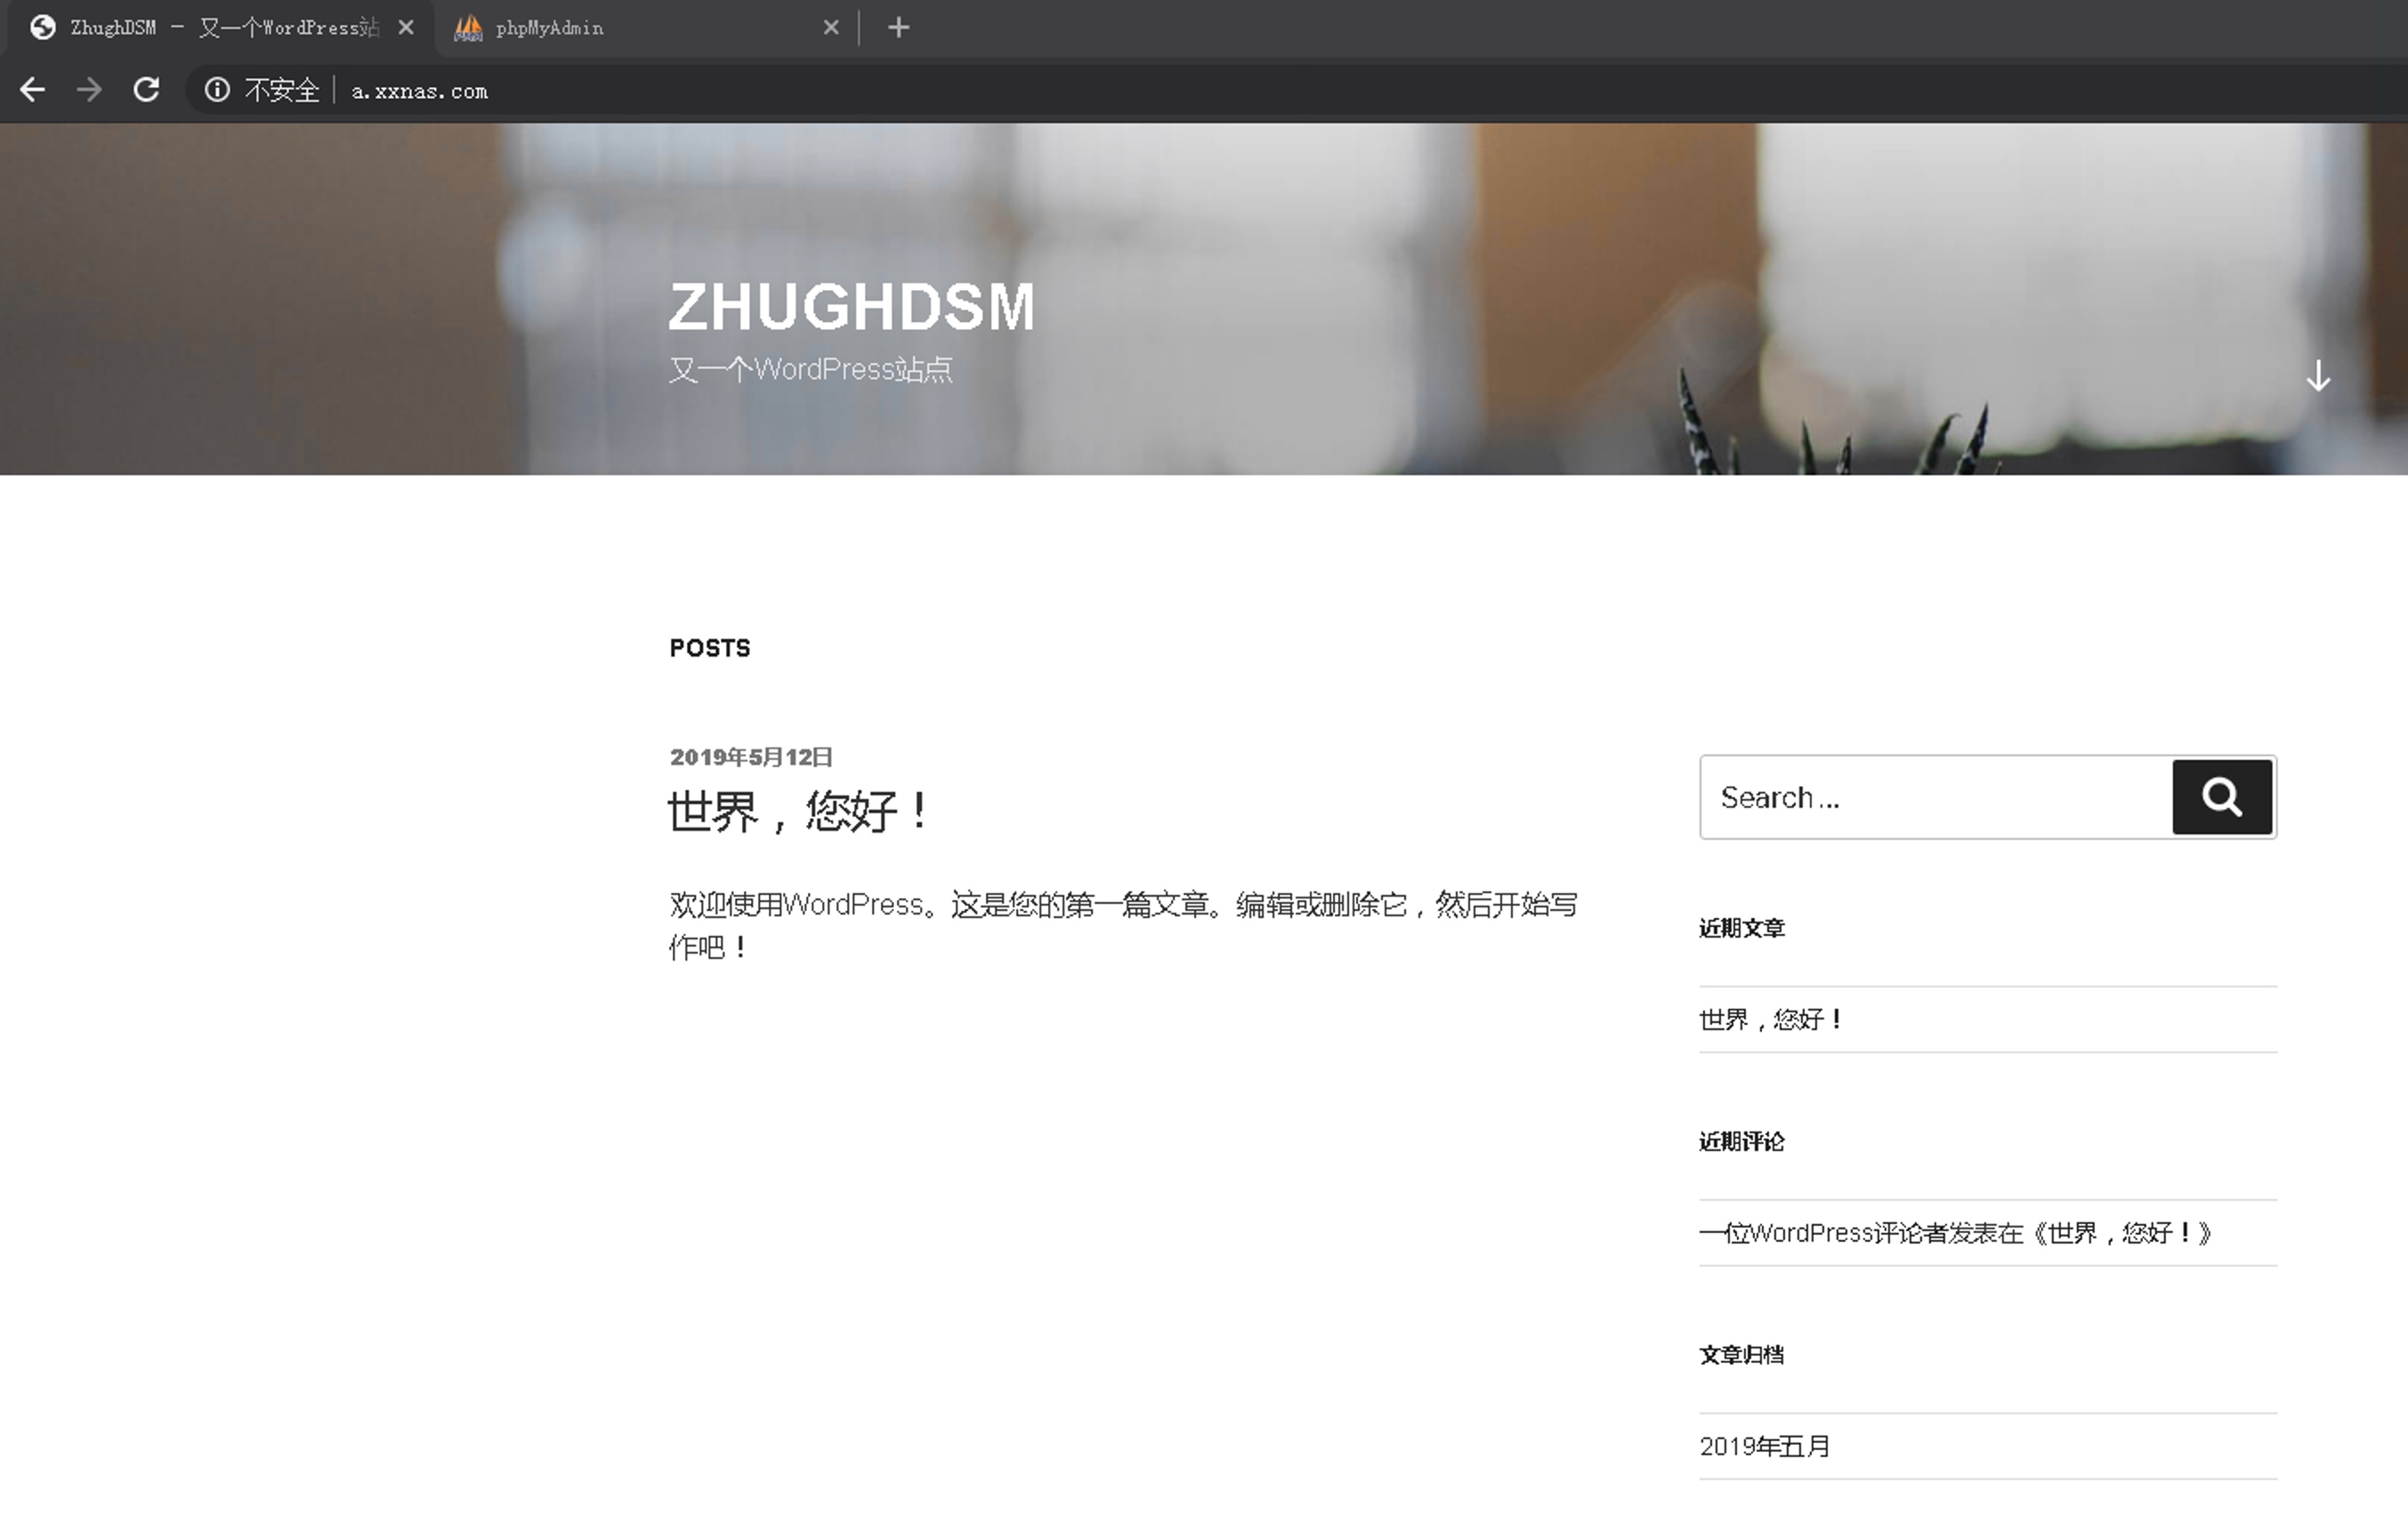Viewport: 2408px width, 1539px height.
Task: Click the ZHUGHDSM site title link
Action: click(x=852, y=306)
